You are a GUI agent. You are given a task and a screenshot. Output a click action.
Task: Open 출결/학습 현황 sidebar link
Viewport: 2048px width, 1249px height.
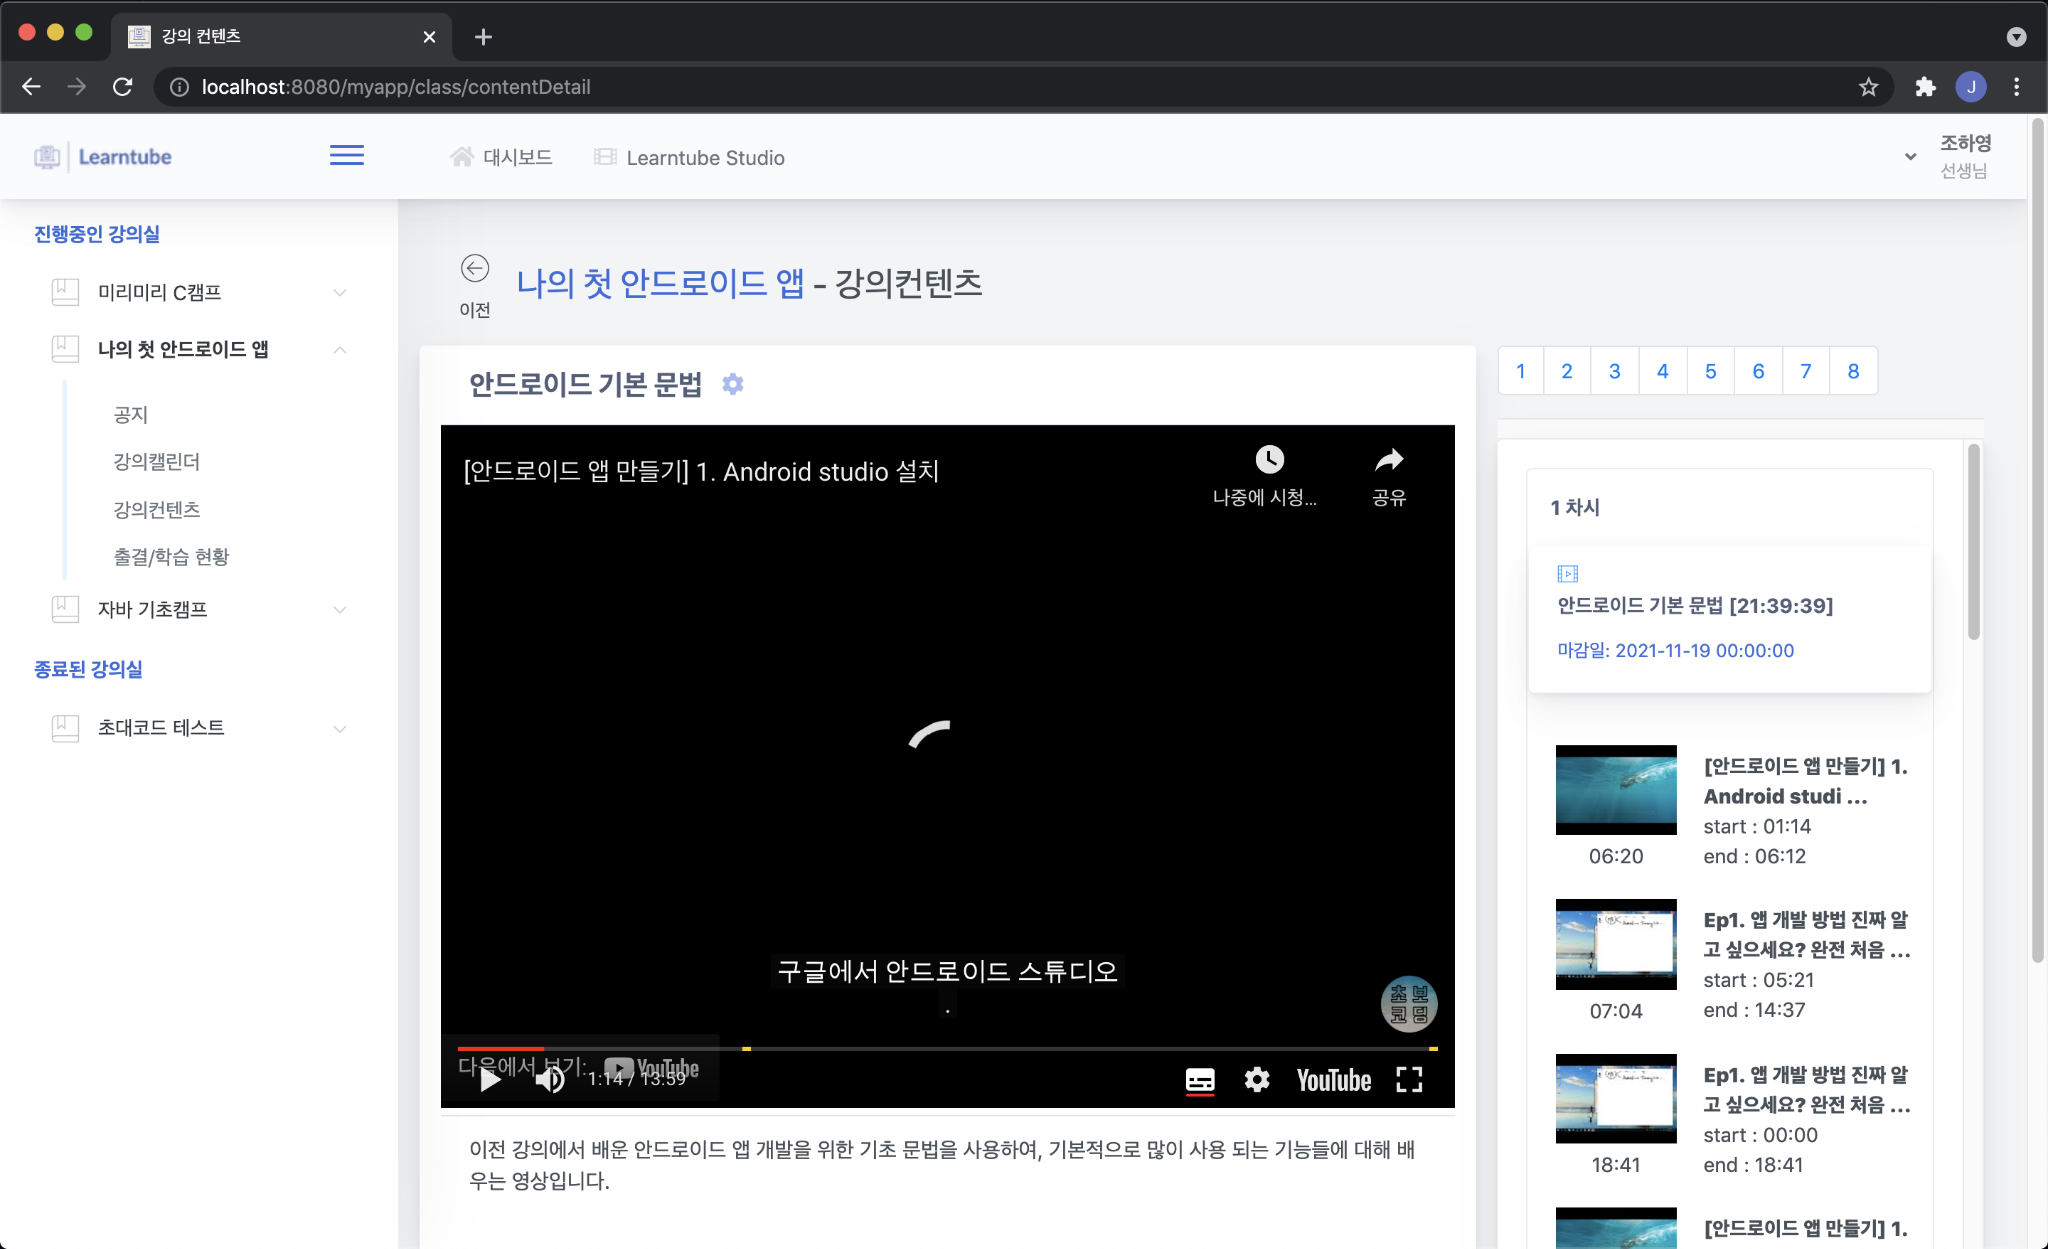(x=171, y=557)
